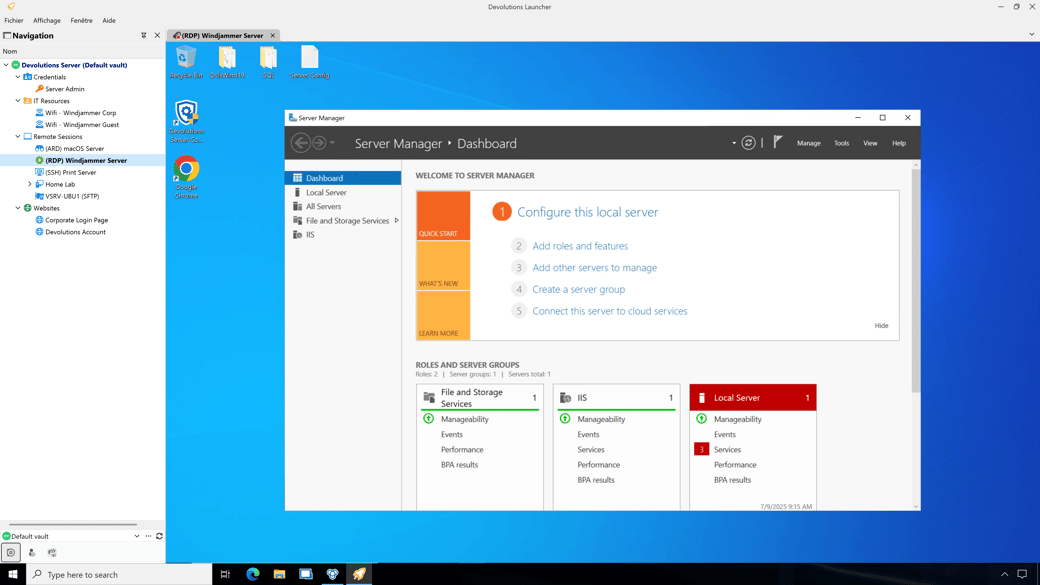Toggle the Dashboard notification flag in Server Manager
This screenshot has height=585, width=1040.
[776, 143]
